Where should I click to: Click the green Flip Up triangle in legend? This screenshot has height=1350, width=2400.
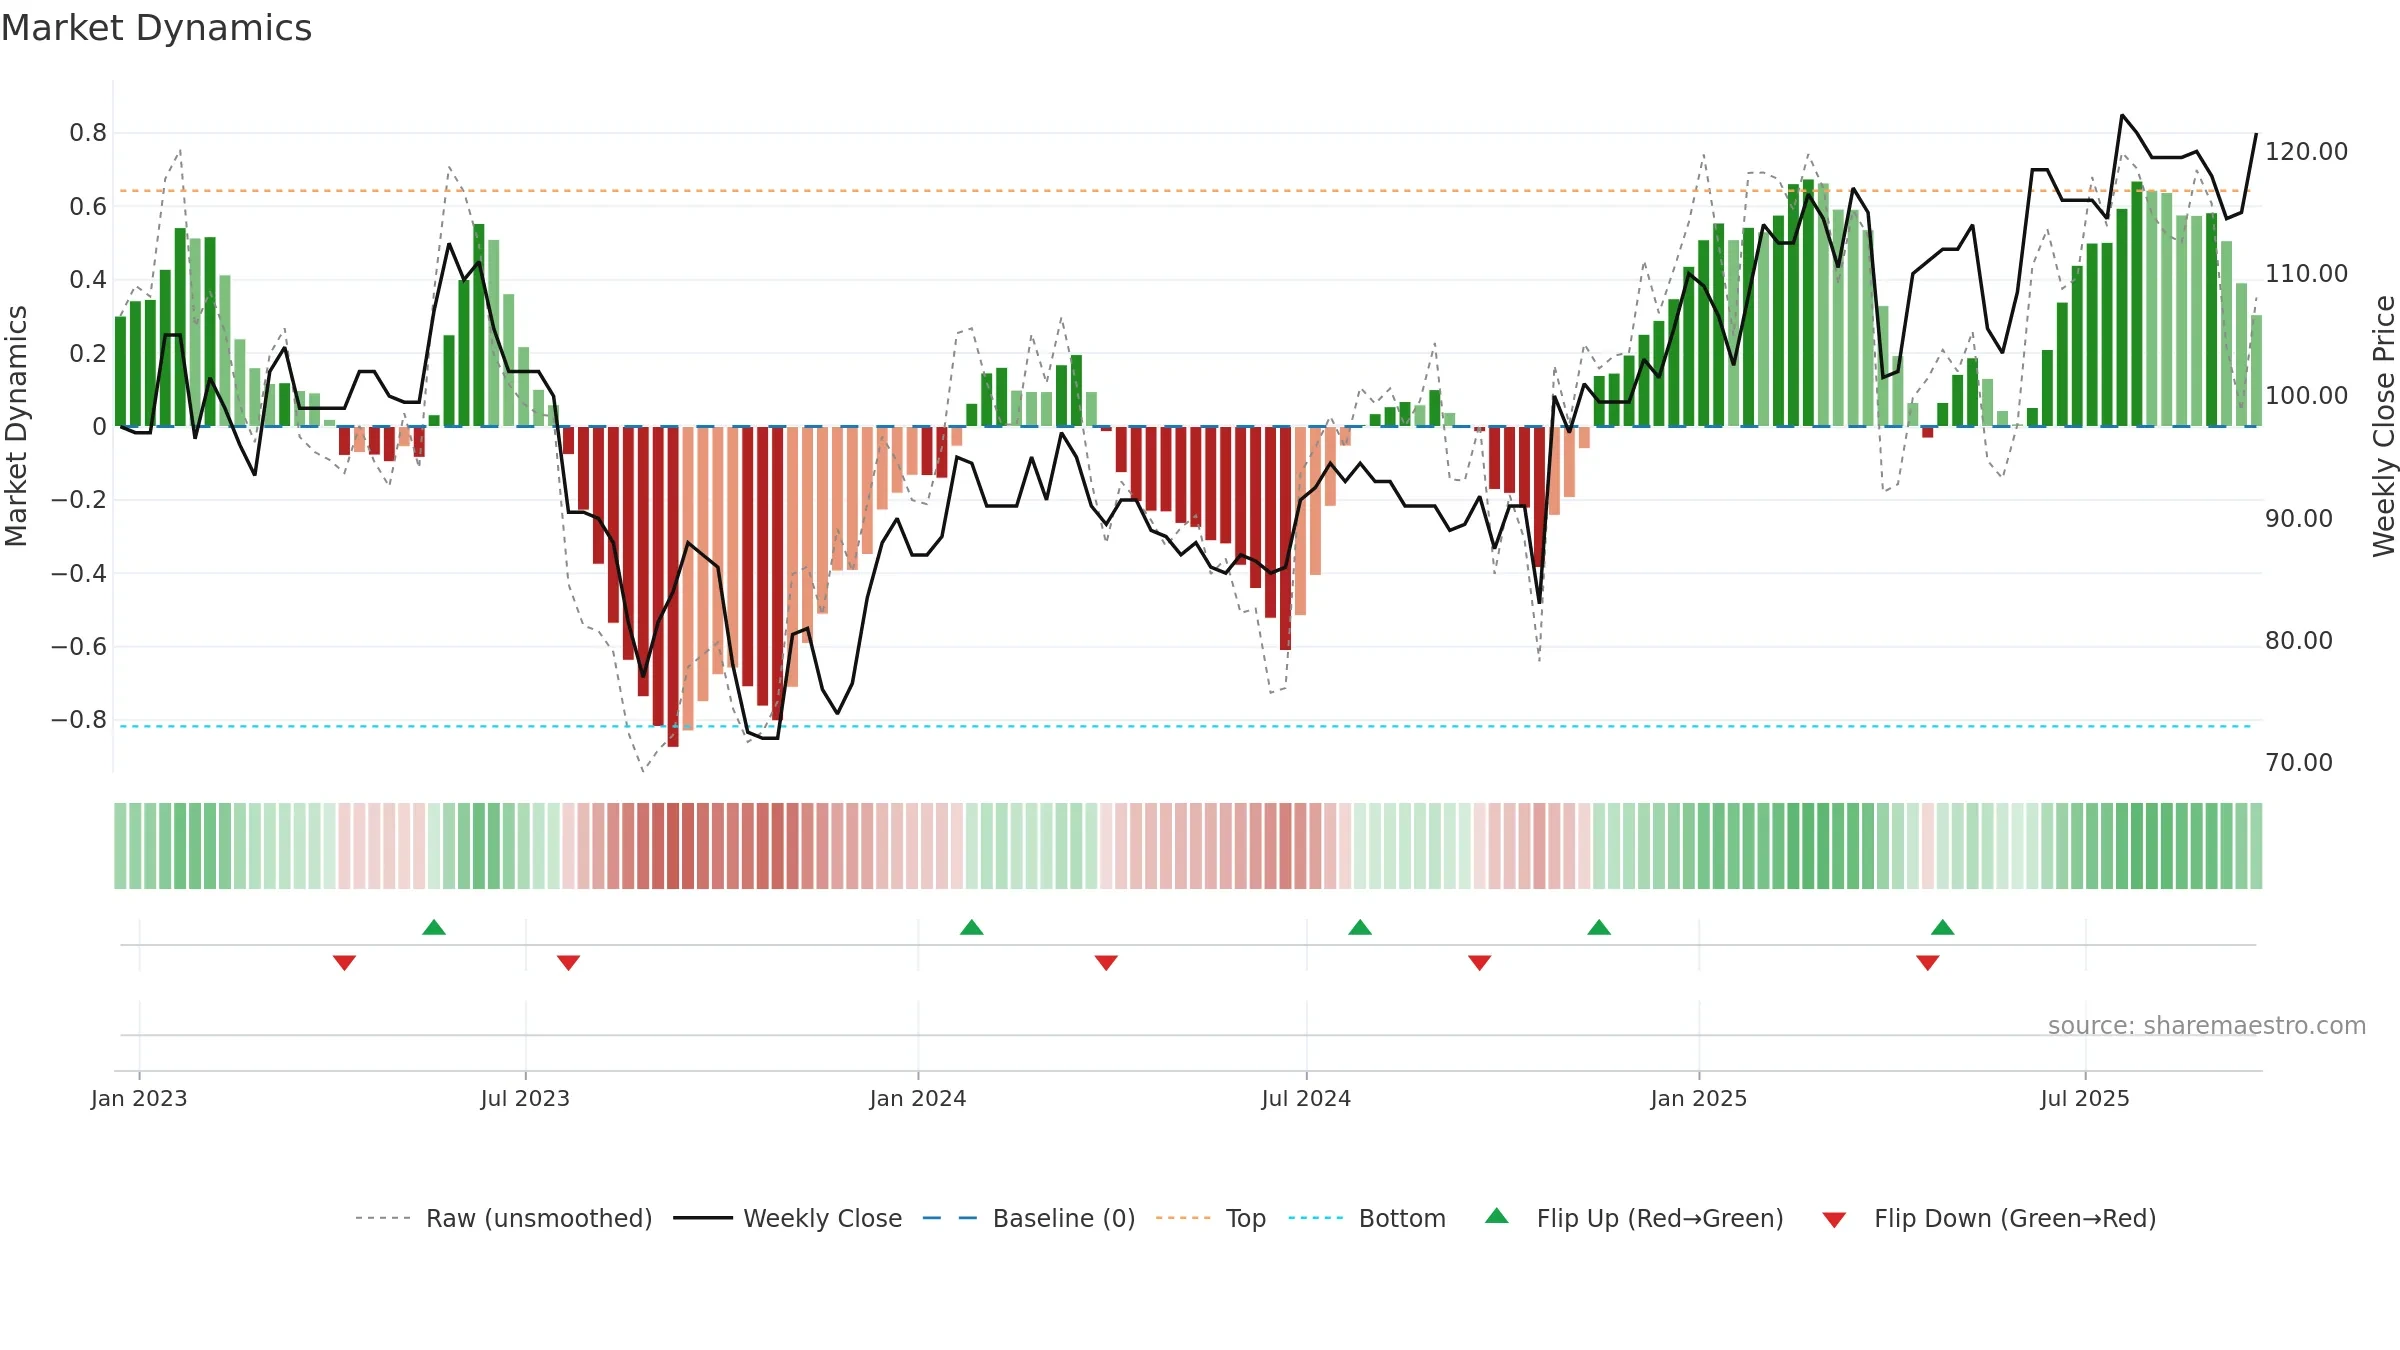(1497, 1216)
